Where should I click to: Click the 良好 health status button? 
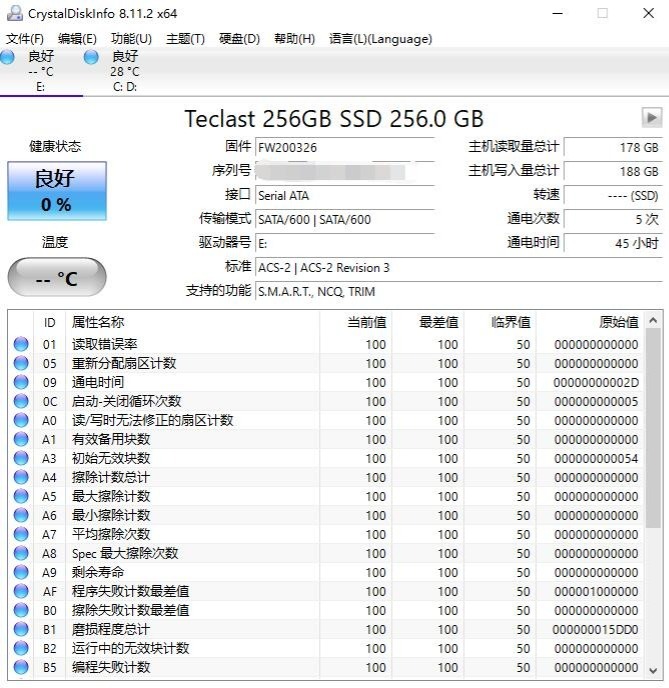click(x=56, y=190)
